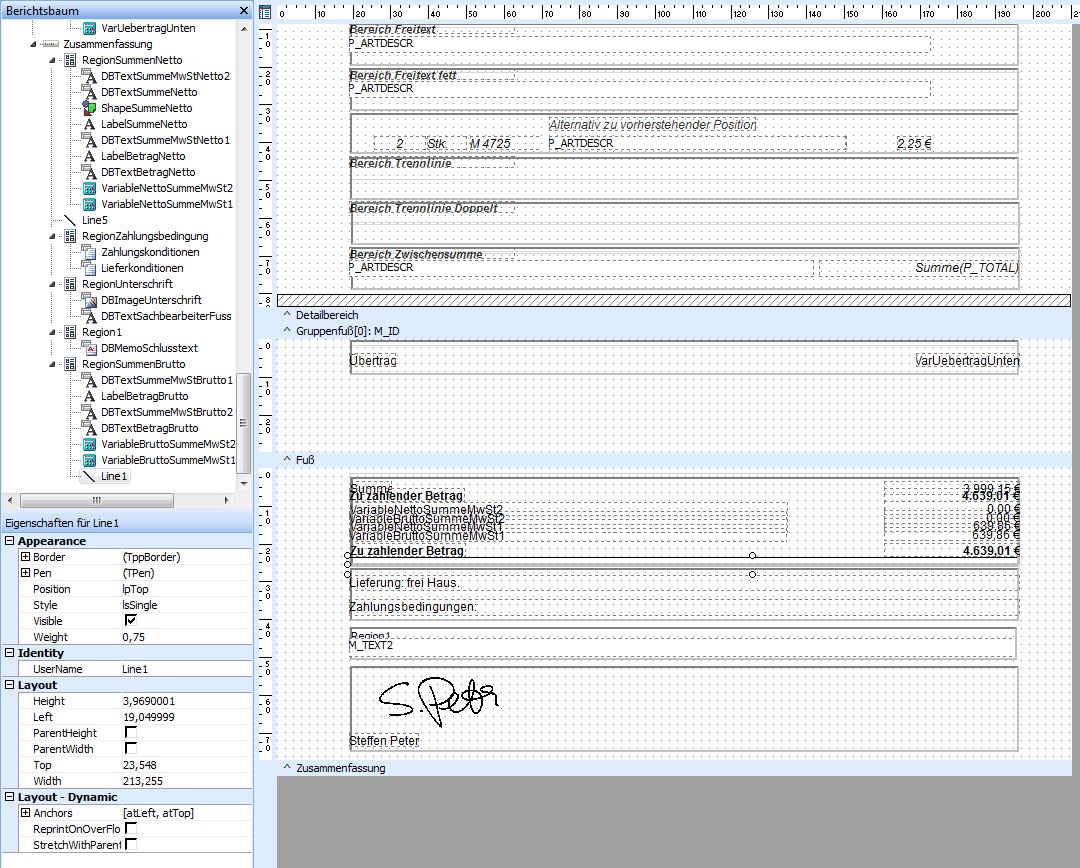Click the ShapeSummeNetto shape icon
This screenshot has width=1080, height=868.
pos(90,108)
